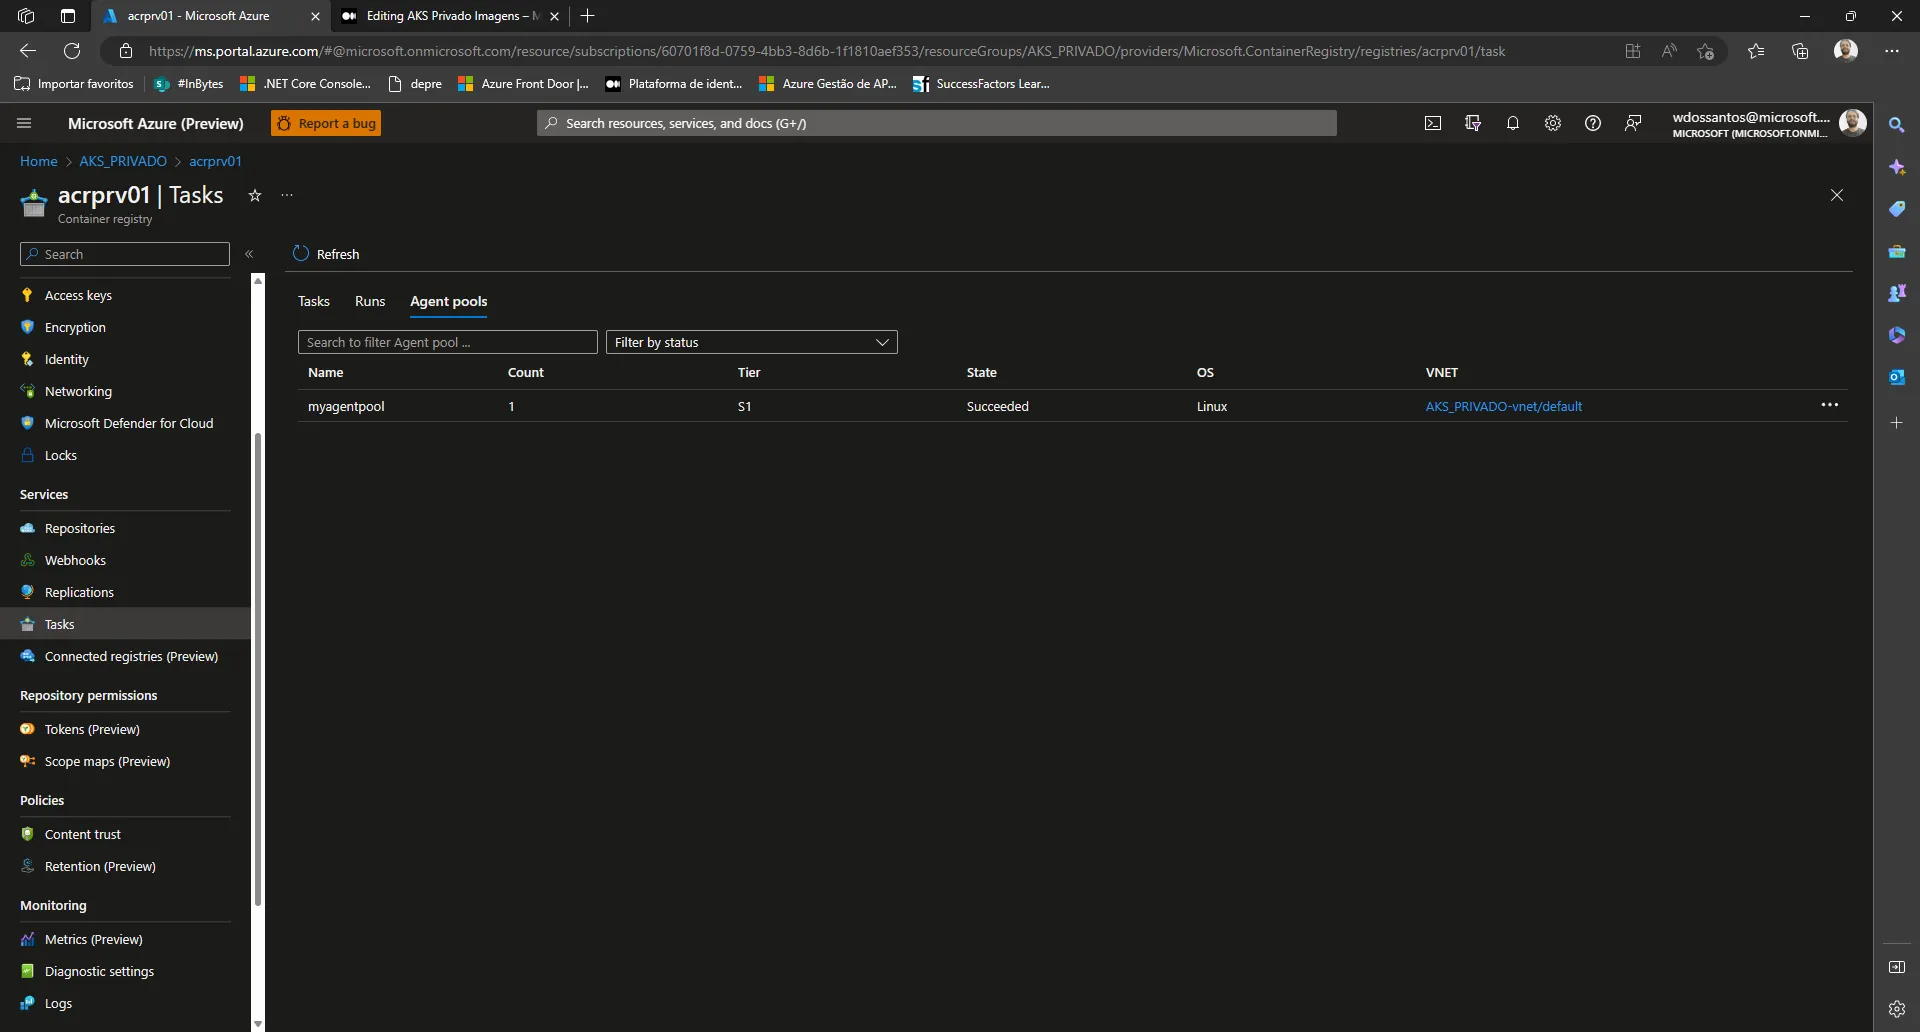The image size is (1920, 1032).
Task: Focus the Search resources, services, and docs bar
Action: tap(936, 123)
